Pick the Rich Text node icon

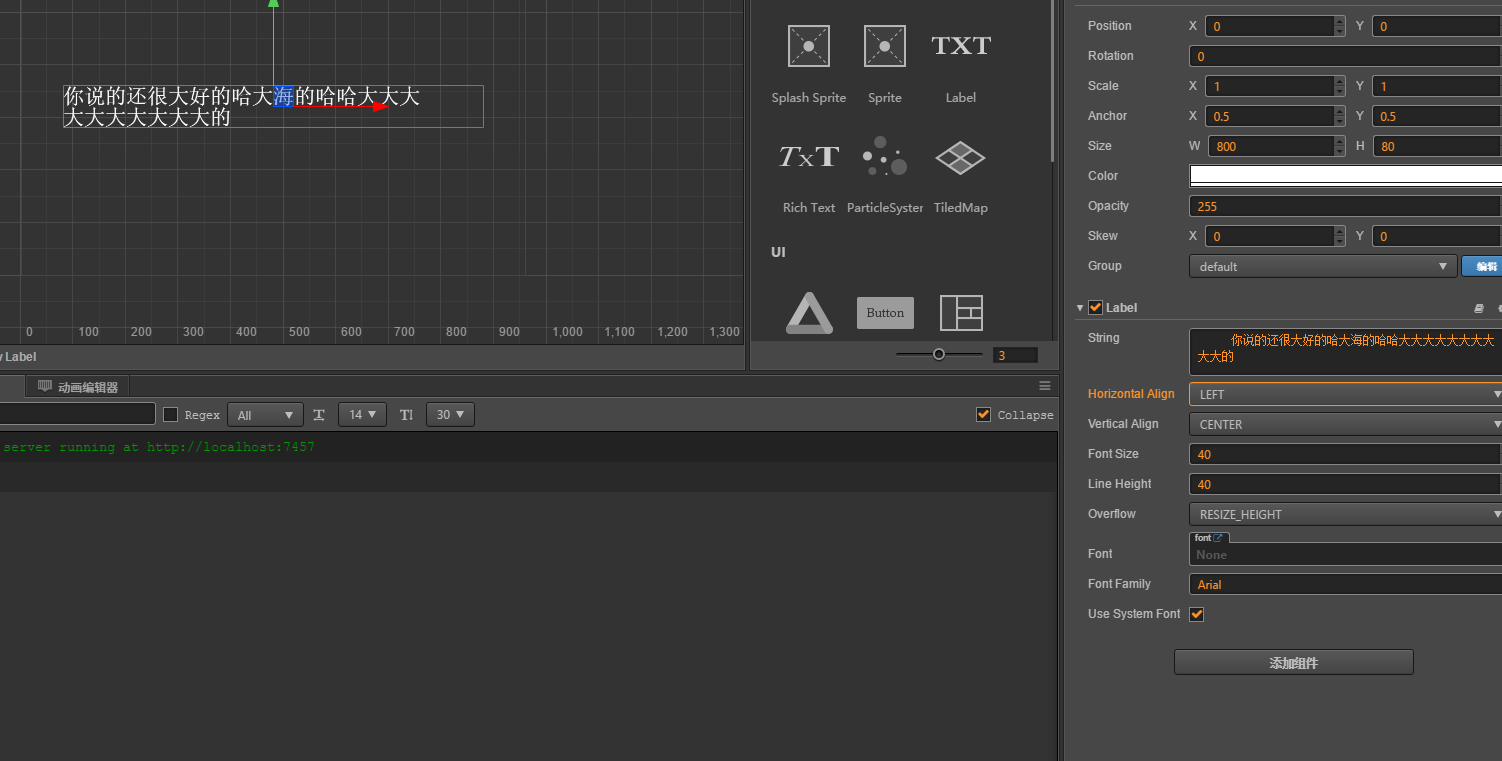[x=808, y=157]
